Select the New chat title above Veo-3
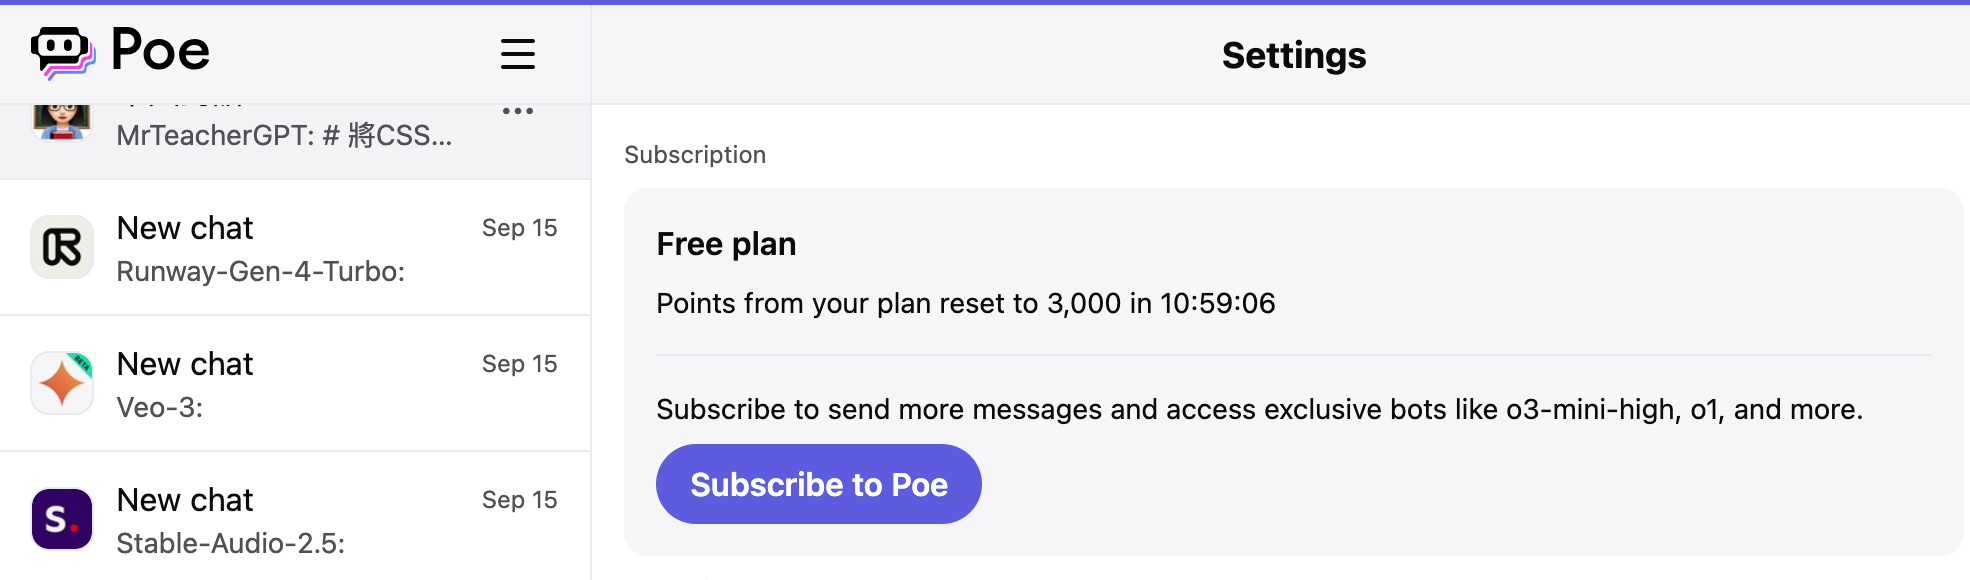Screen dimensions: 1970x580 point(185,364)
